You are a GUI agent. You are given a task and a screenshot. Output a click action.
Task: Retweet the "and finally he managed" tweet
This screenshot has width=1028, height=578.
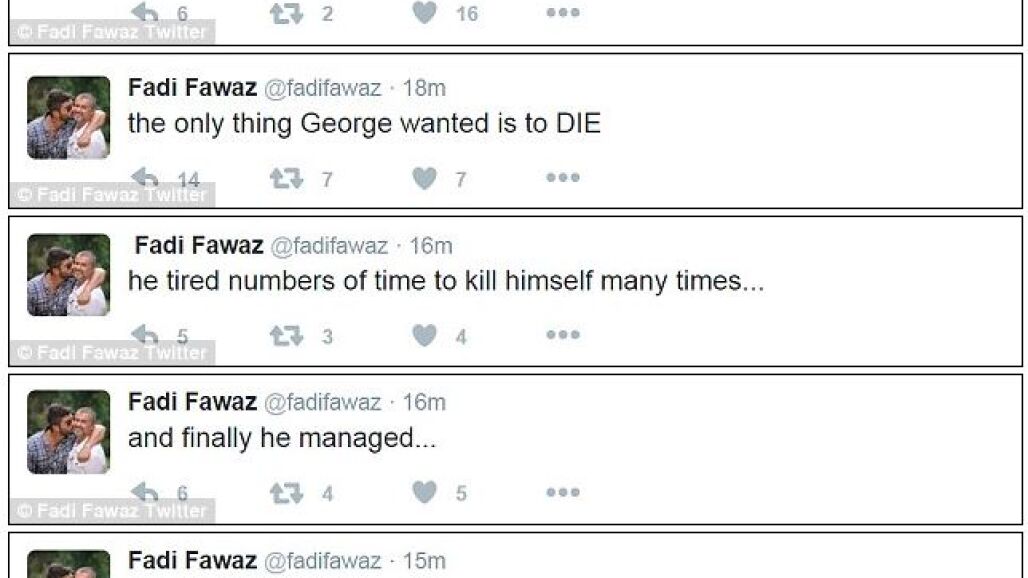click(285, 493)
